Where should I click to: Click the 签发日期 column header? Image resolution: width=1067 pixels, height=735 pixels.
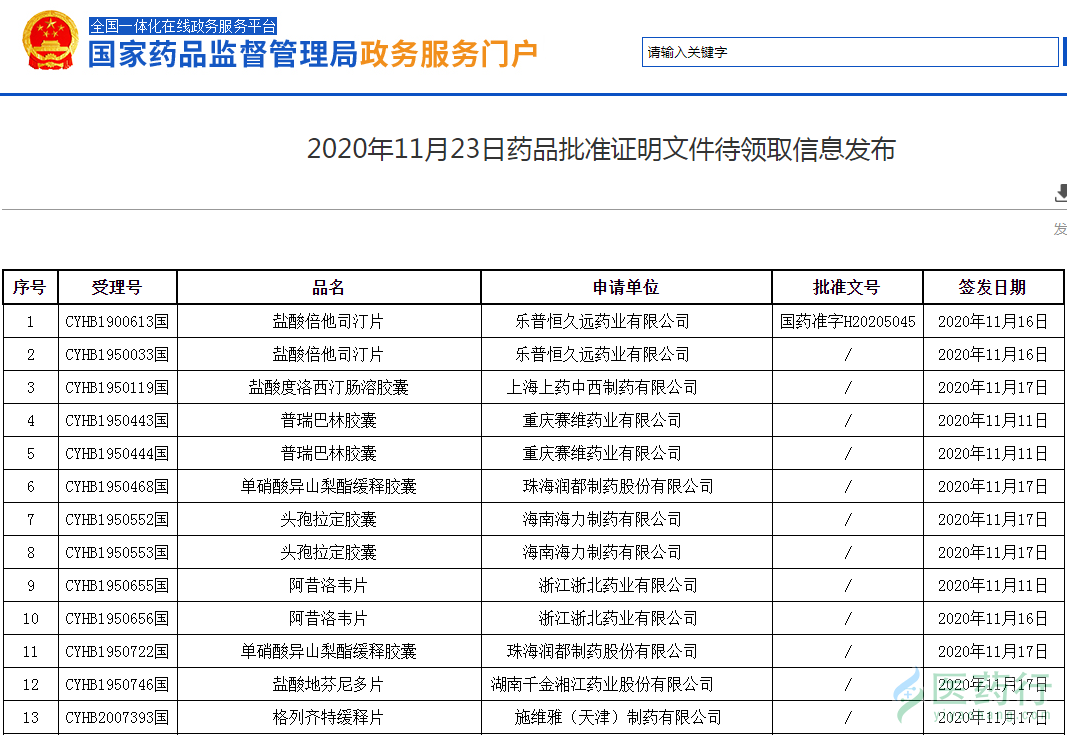(993, 287)
